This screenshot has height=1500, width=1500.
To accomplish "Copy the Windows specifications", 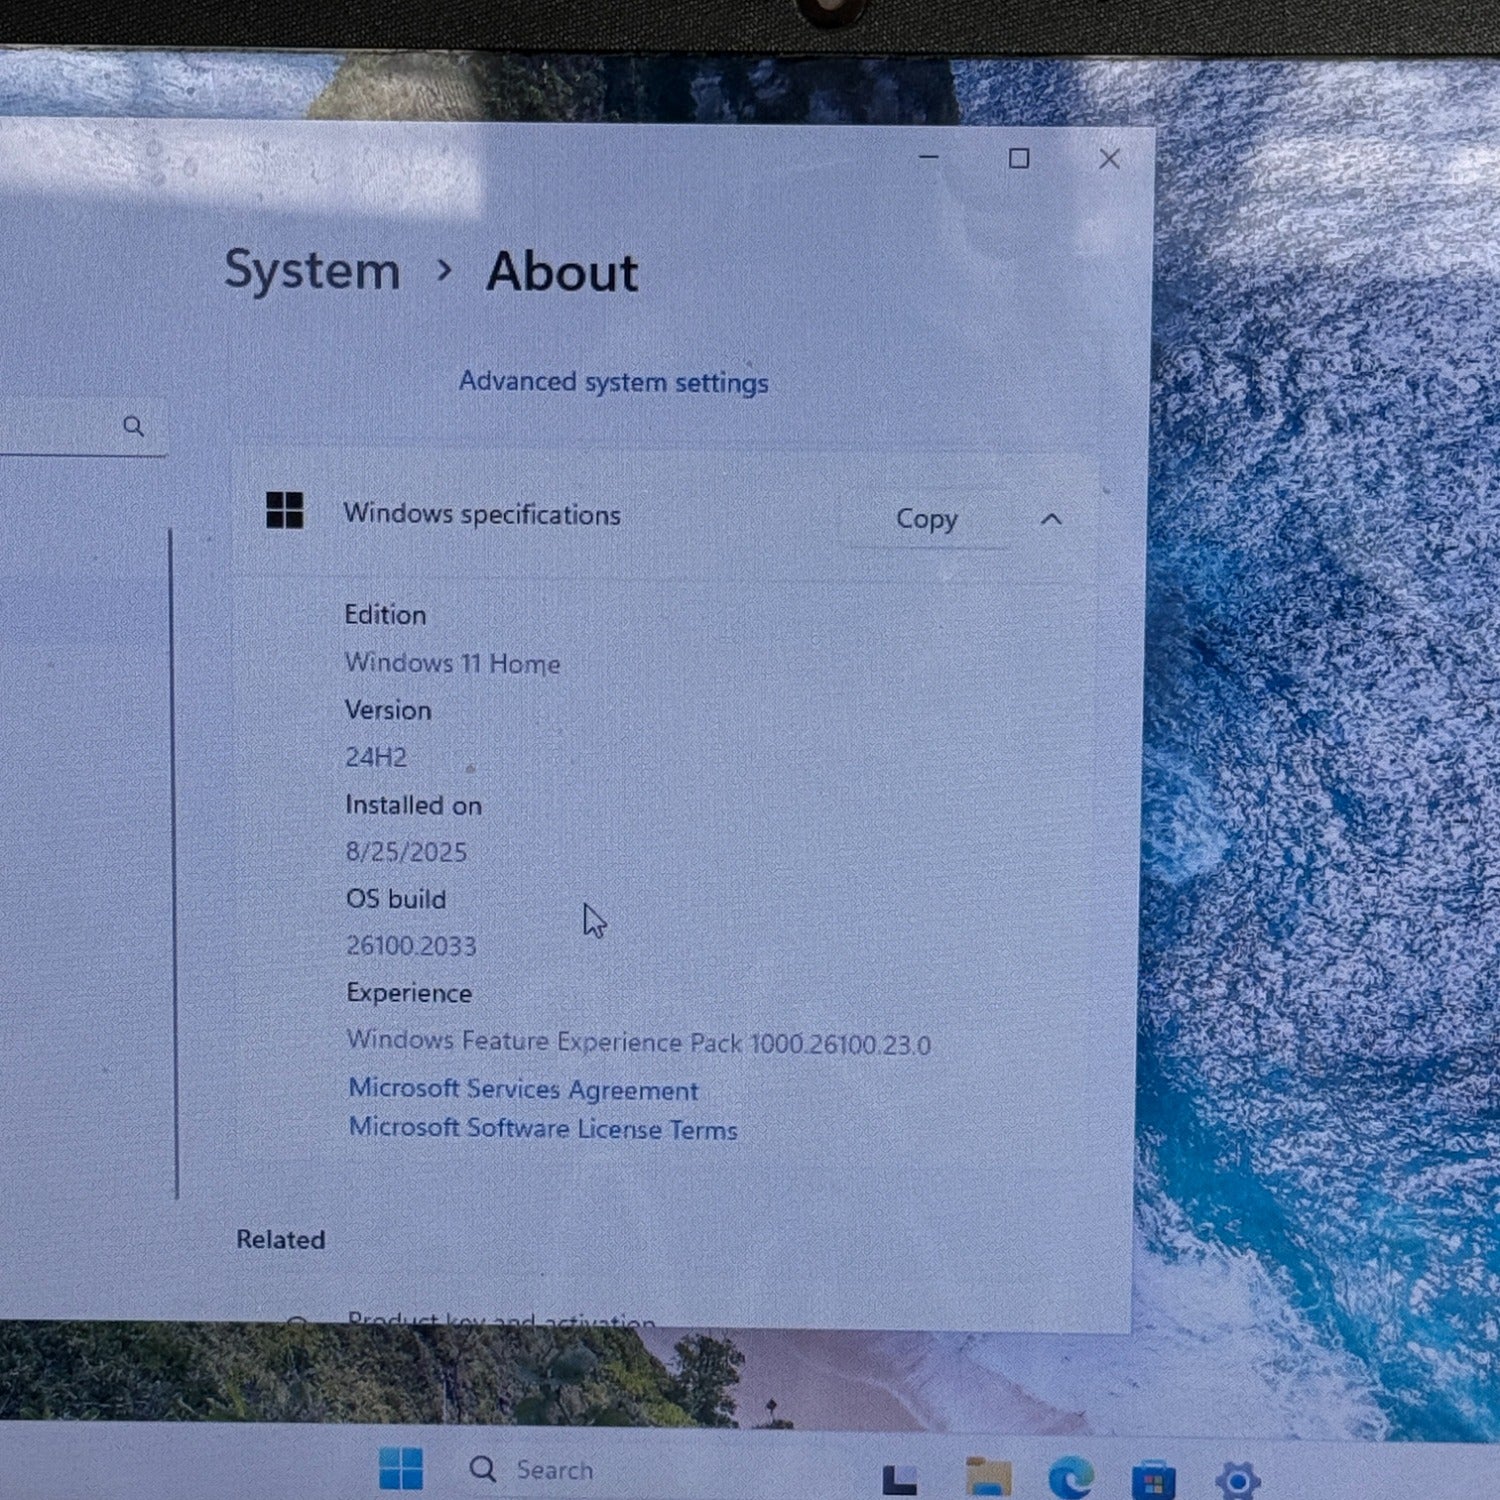I will tap(926, 518).
